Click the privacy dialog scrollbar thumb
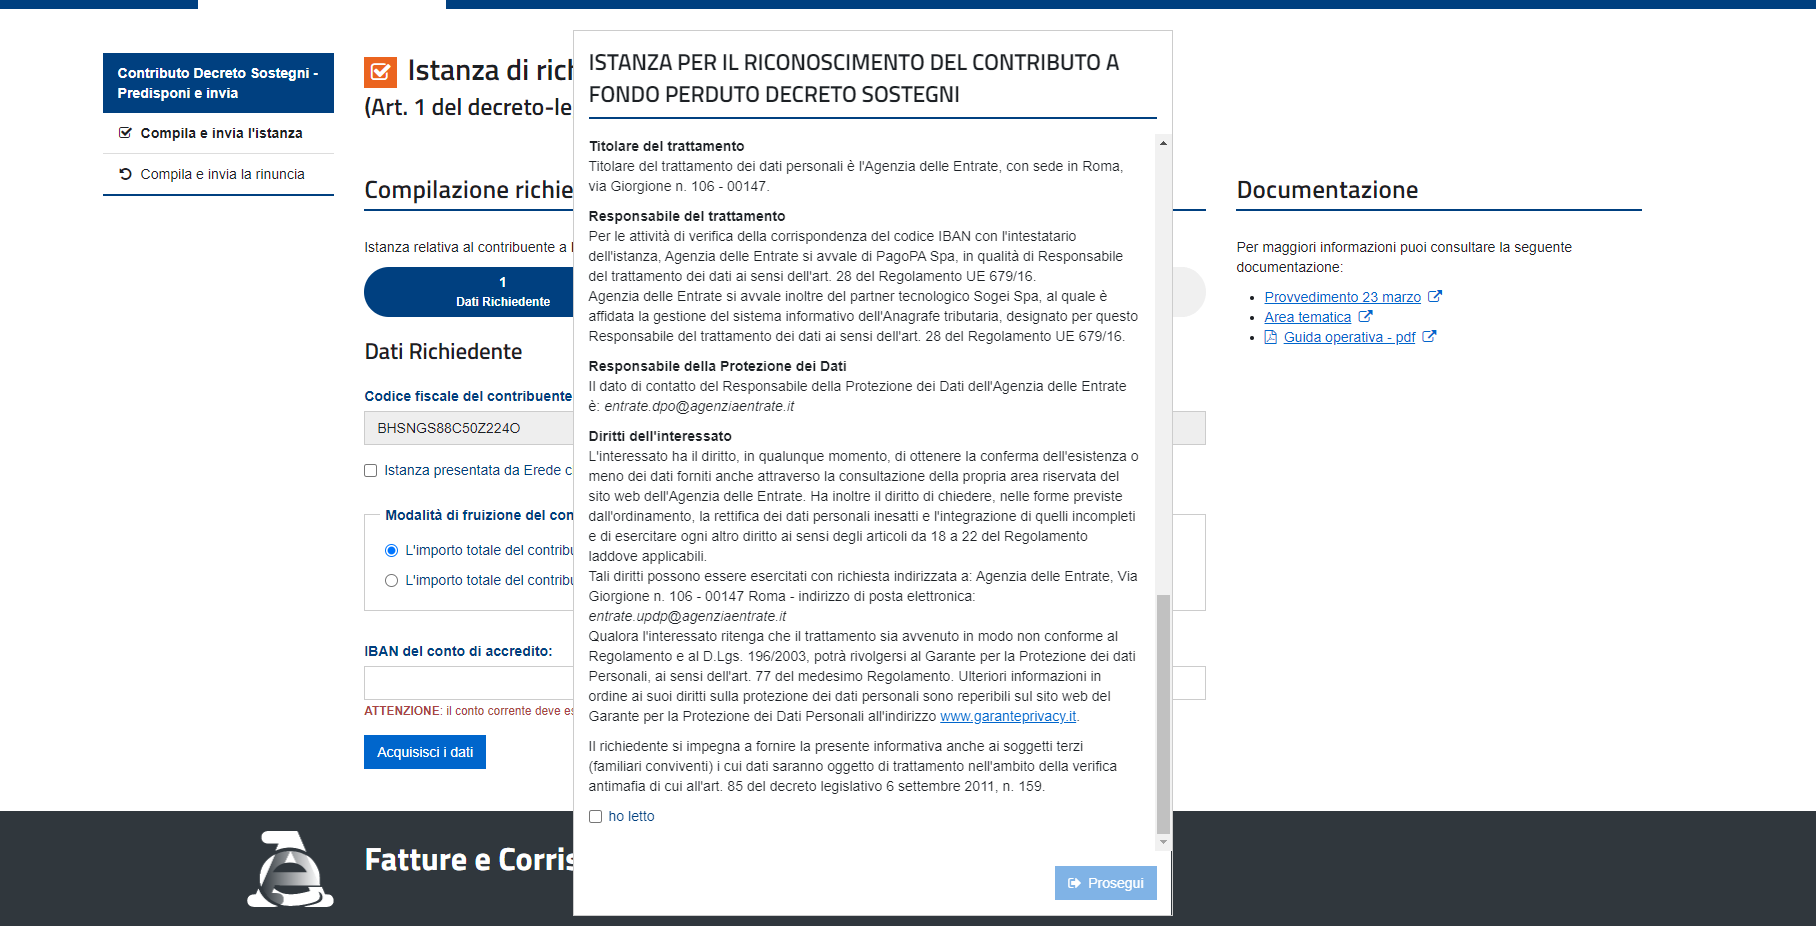Viewport: 1816px width, 926px height. coord(1162,713)
